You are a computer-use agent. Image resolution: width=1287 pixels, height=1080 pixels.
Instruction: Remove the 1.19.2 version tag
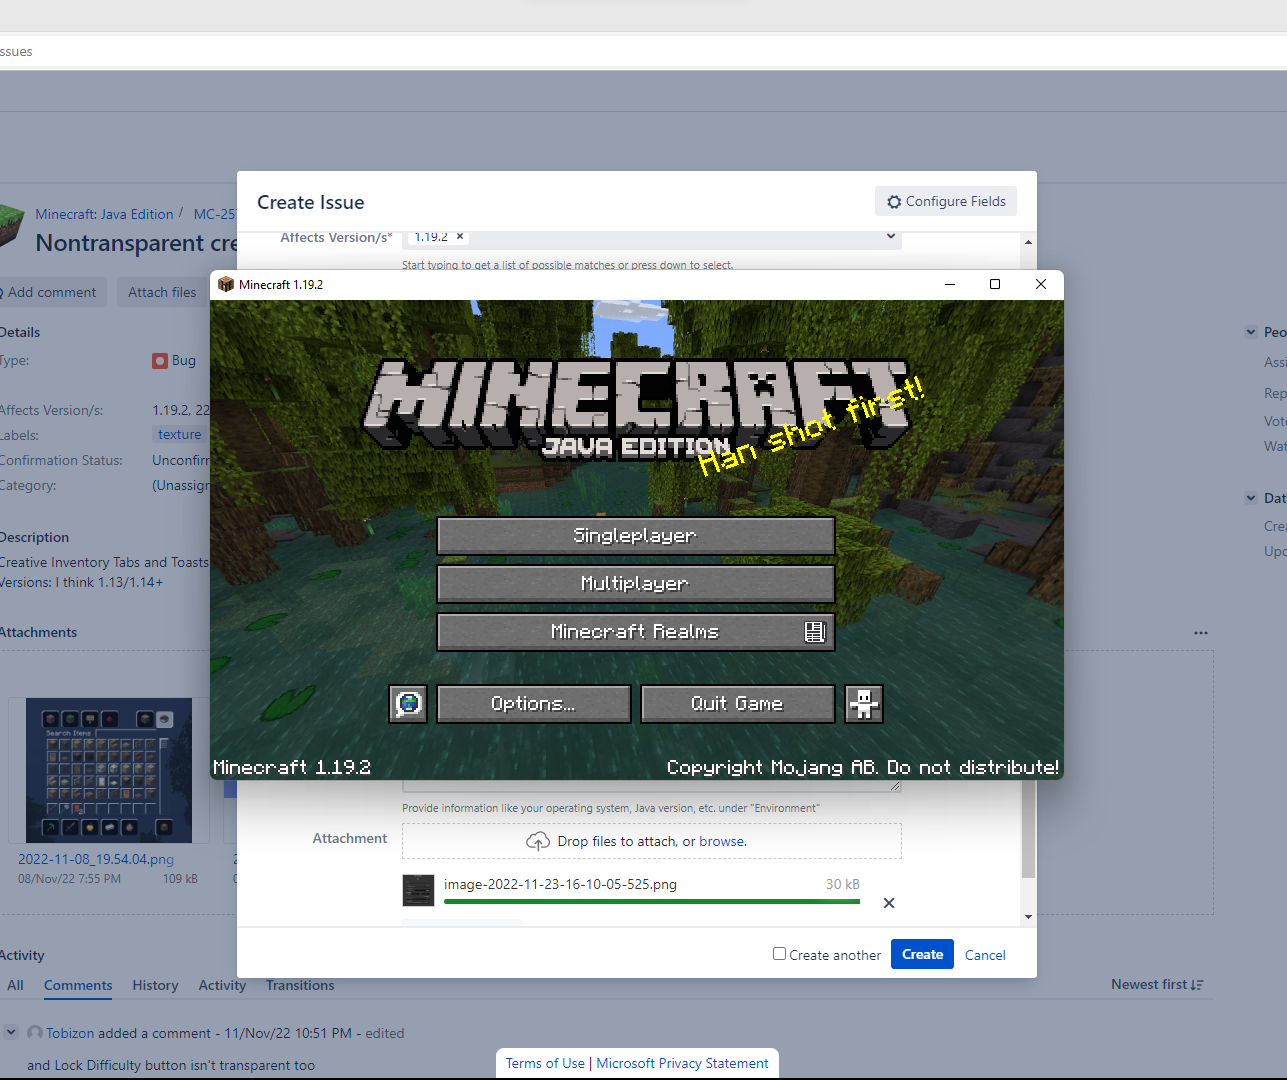(460, 237)
